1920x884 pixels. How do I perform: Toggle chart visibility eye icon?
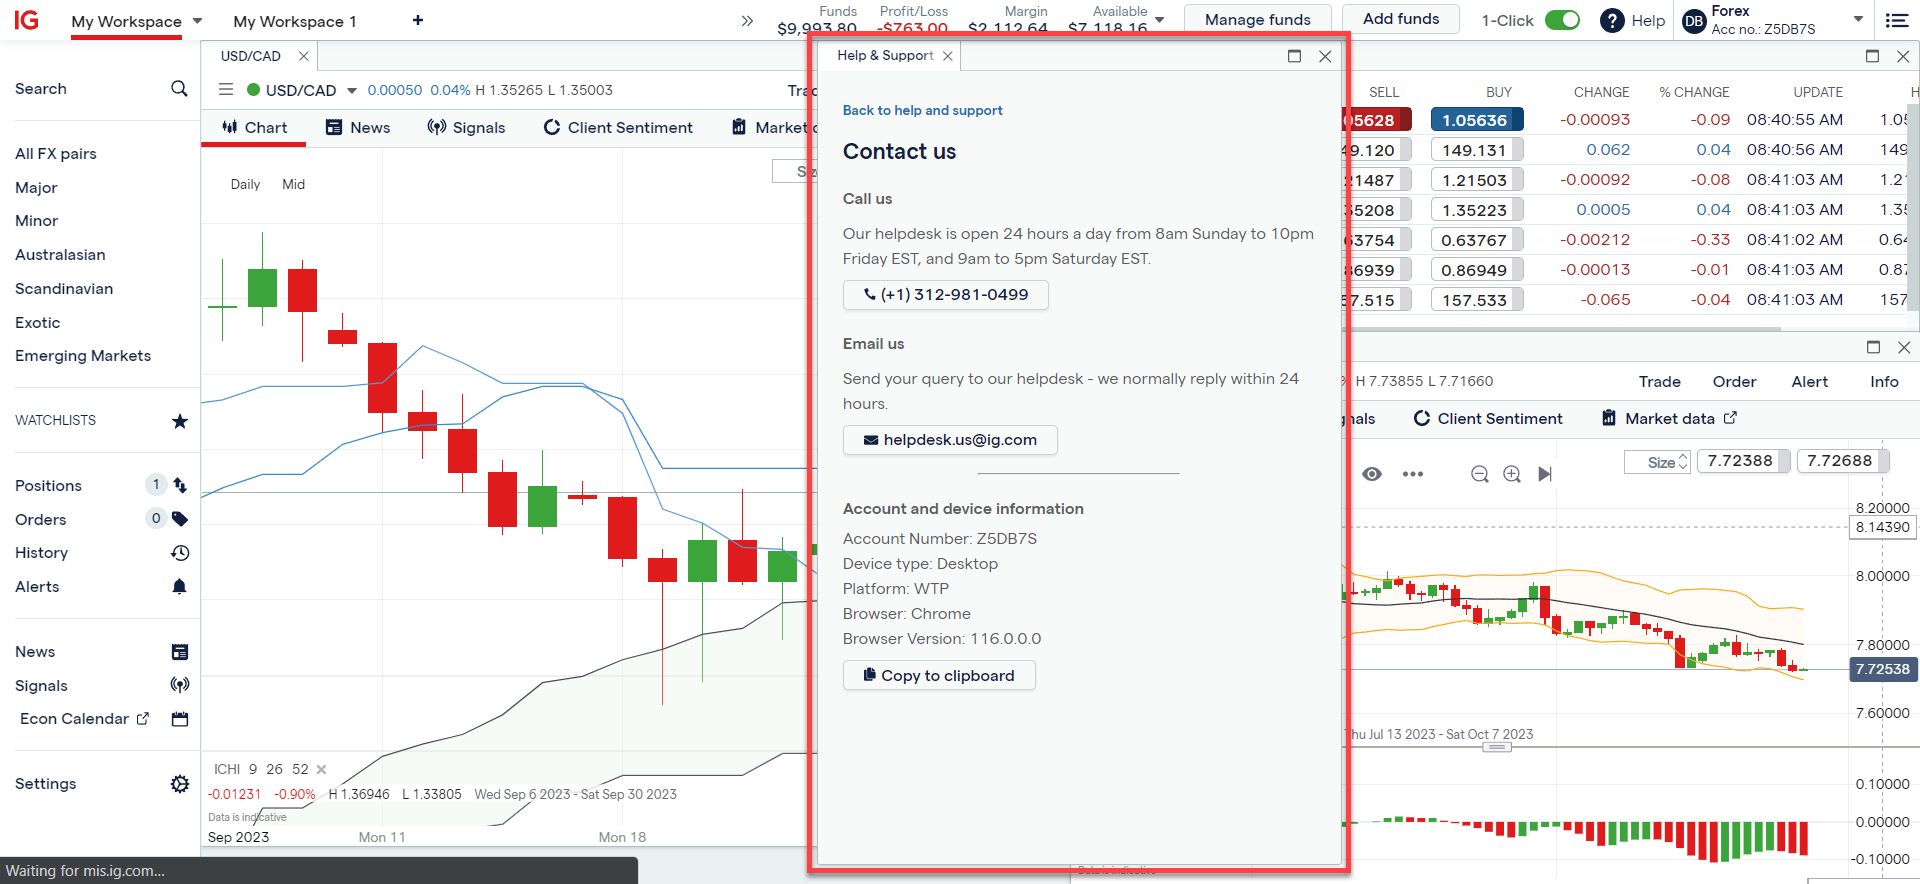pos(1372,474)
